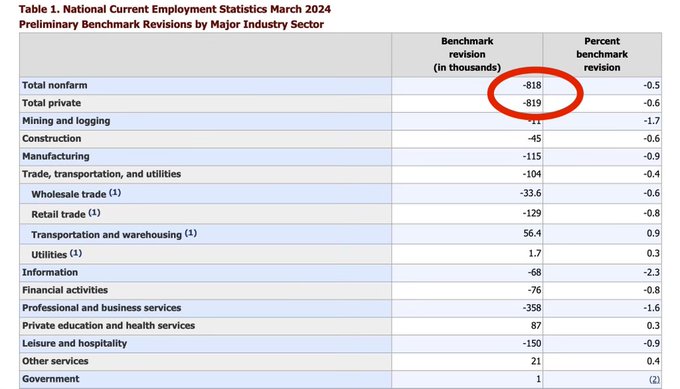Select the -358 Professional and business value

tap(532, 308)
